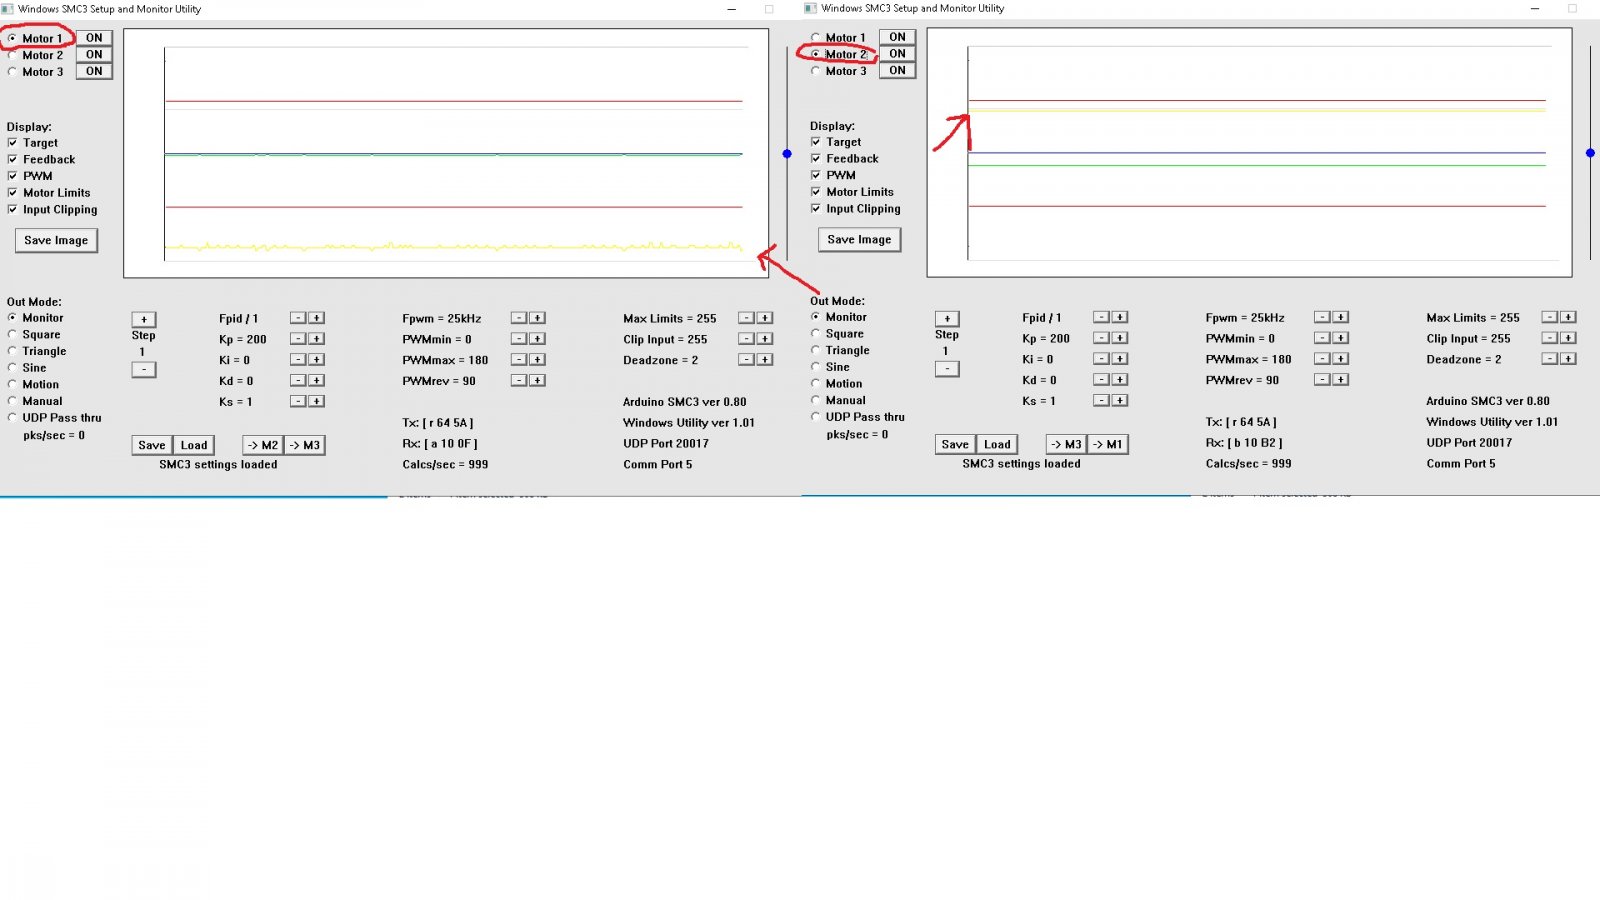1600x900 pixels.
Task: Select Motor 3 radio in left window
Action: (x=12, y=72)
